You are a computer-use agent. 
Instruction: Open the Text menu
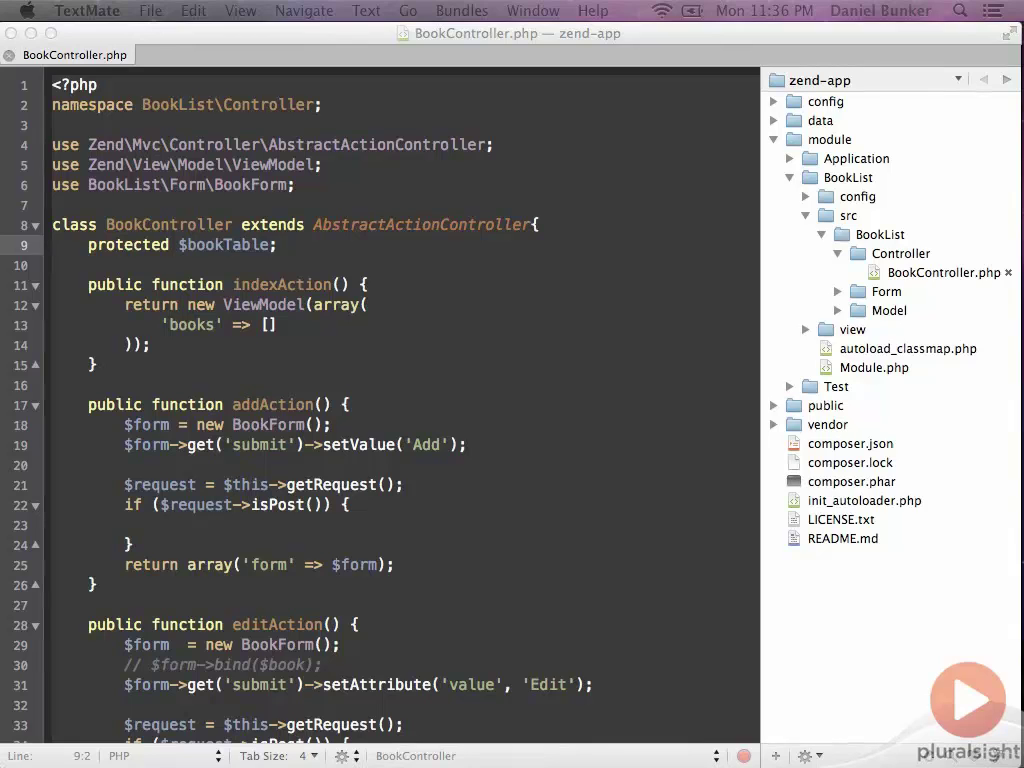[x=366, y=10]
